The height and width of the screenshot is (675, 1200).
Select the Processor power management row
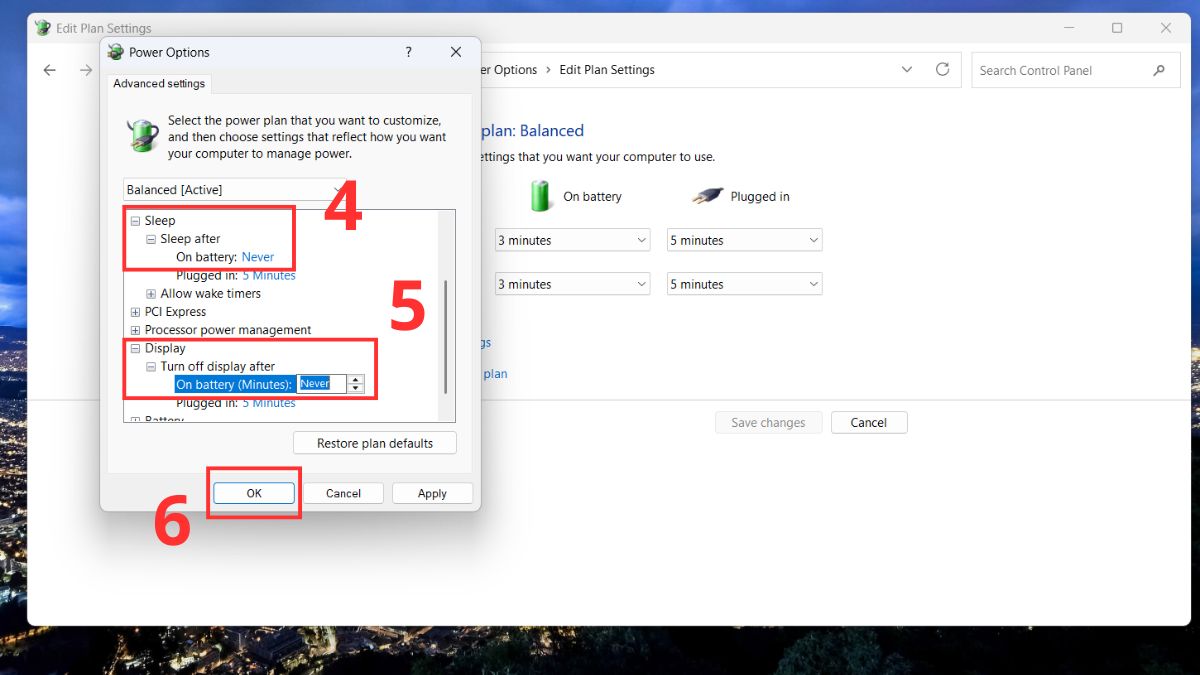(x=228, y=330)
